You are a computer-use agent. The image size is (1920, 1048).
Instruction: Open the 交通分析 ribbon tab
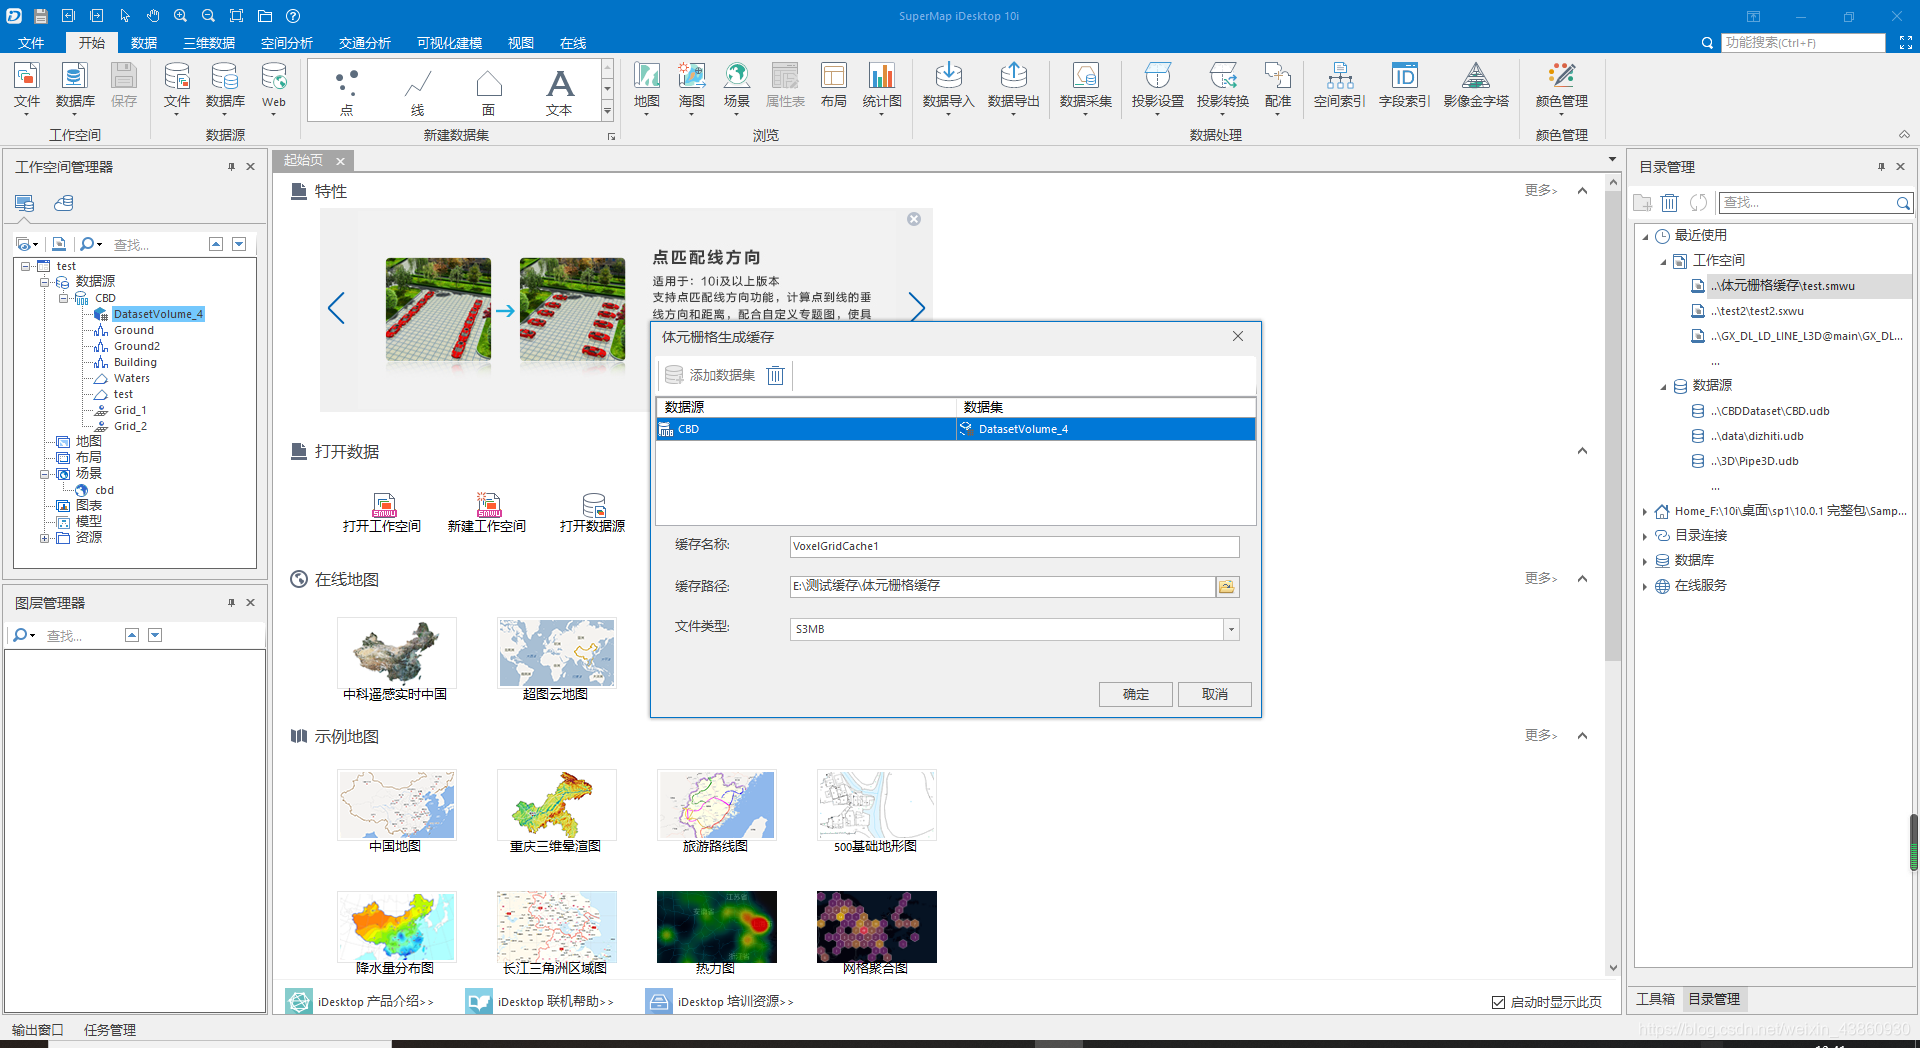(x=365, y=43)
